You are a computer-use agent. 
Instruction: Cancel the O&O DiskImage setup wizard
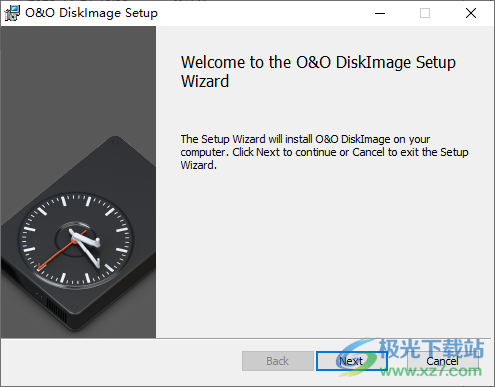click(443, 361)
